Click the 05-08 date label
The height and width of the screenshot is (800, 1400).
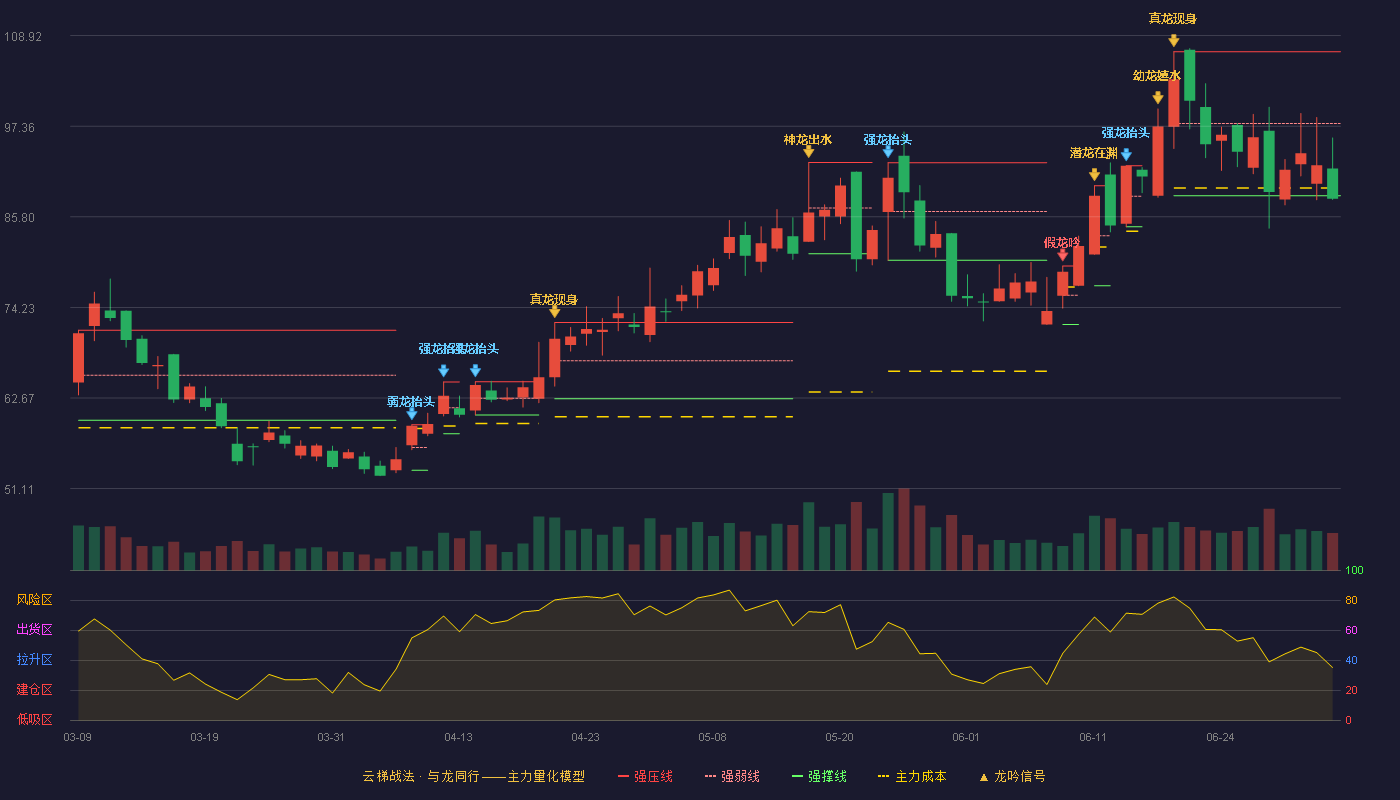[x=712, y=737]
